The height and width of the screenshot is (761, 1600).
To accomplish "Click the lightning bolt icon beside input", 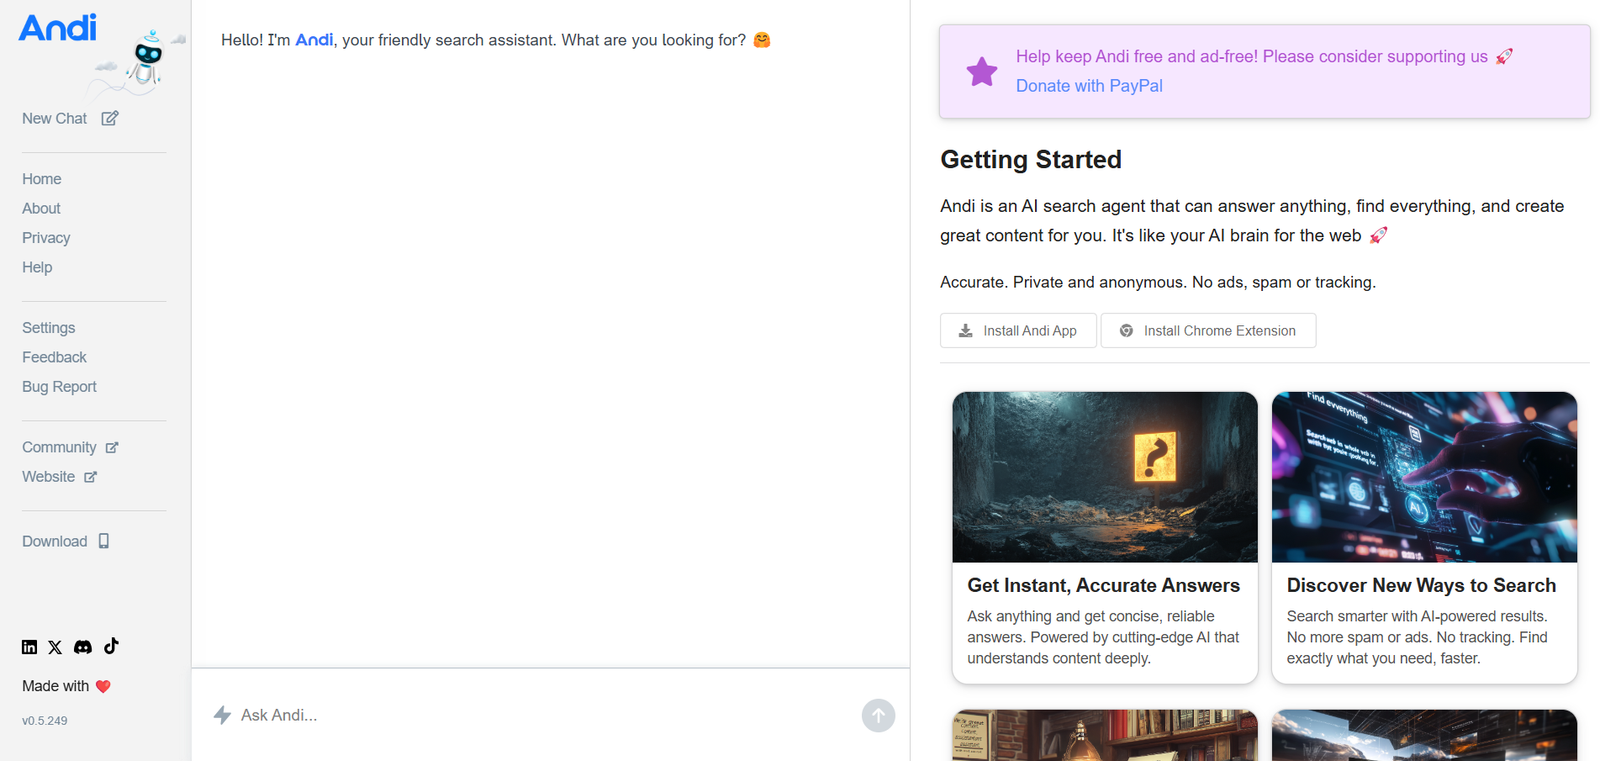I will (x=222, y=715).
